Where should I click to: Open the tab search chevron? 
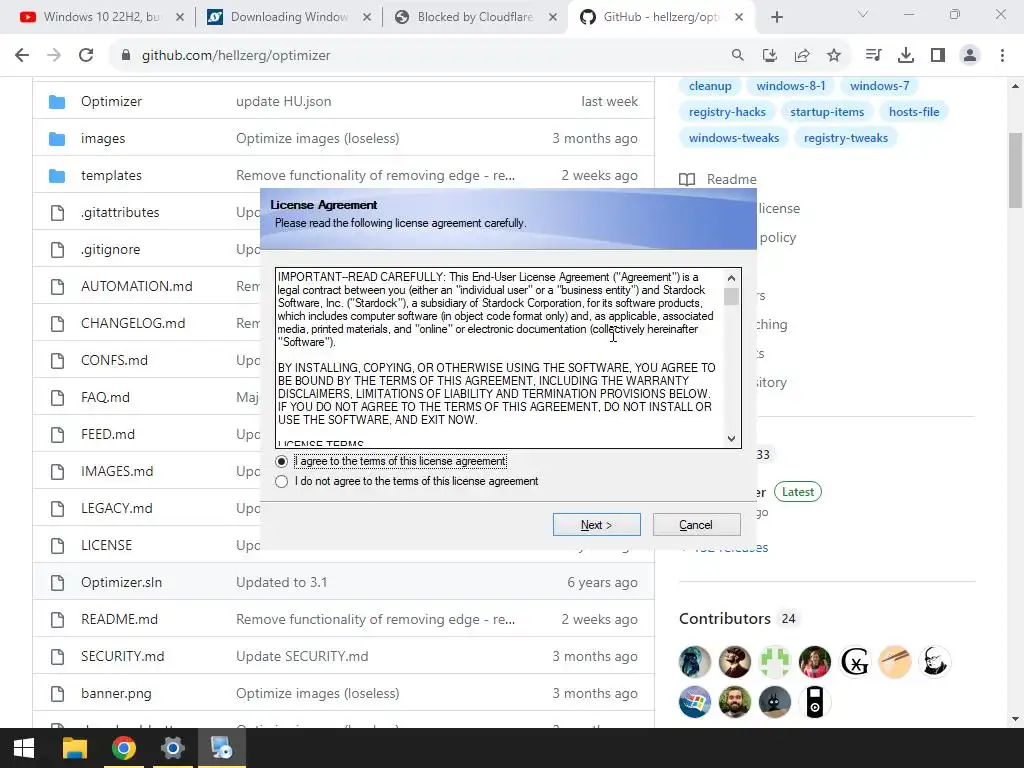click(x=863, y=14)
